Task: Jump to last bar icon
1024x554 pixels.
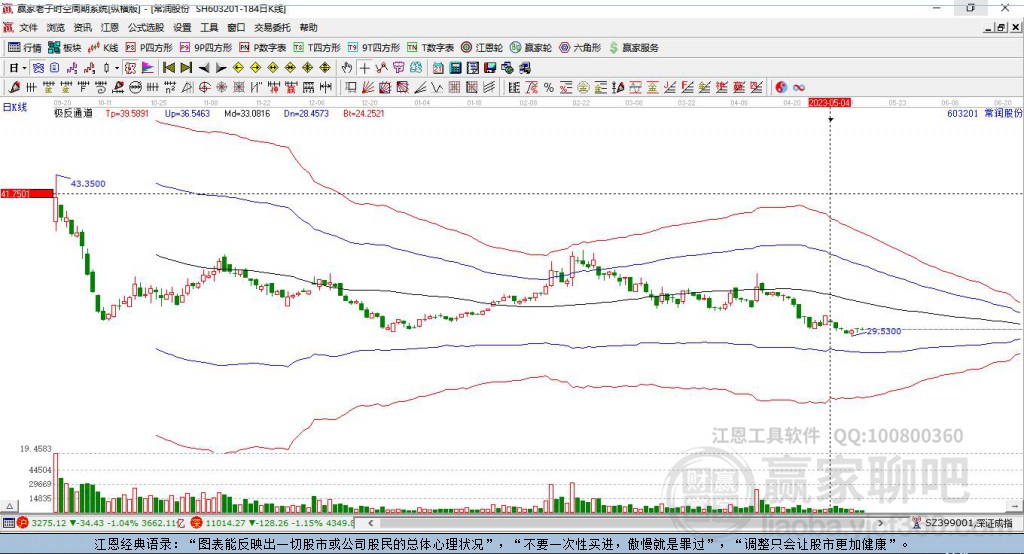Action: pyautogui.click(x=186, y=68)
